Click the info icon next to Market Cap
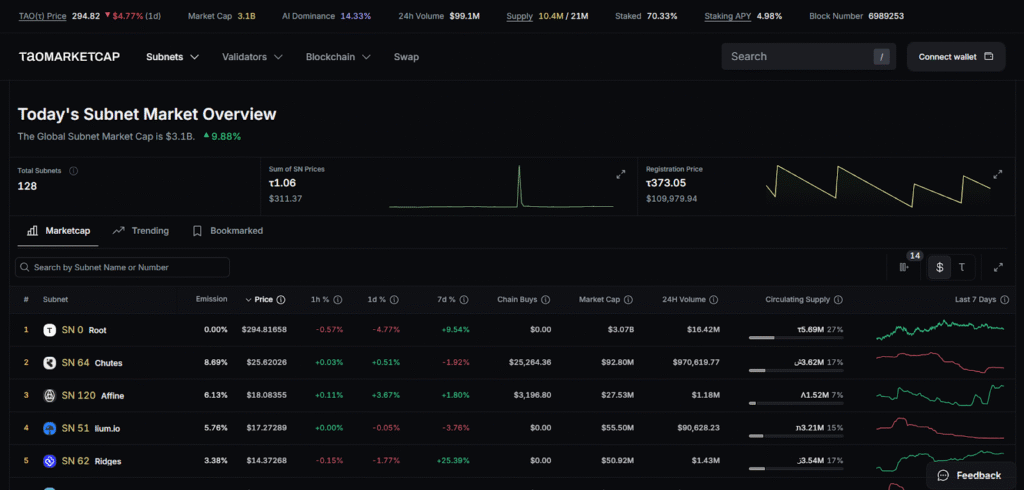Image resolution: width=1024 pixels, height=490 pixels. [x=627, y=300]
